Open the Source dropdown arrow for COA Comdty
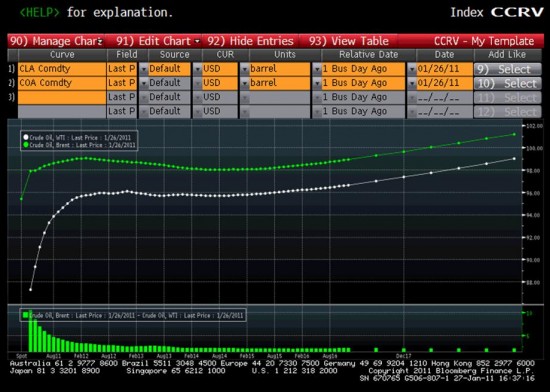Screen dimensions: 550x392 point(143,83)
